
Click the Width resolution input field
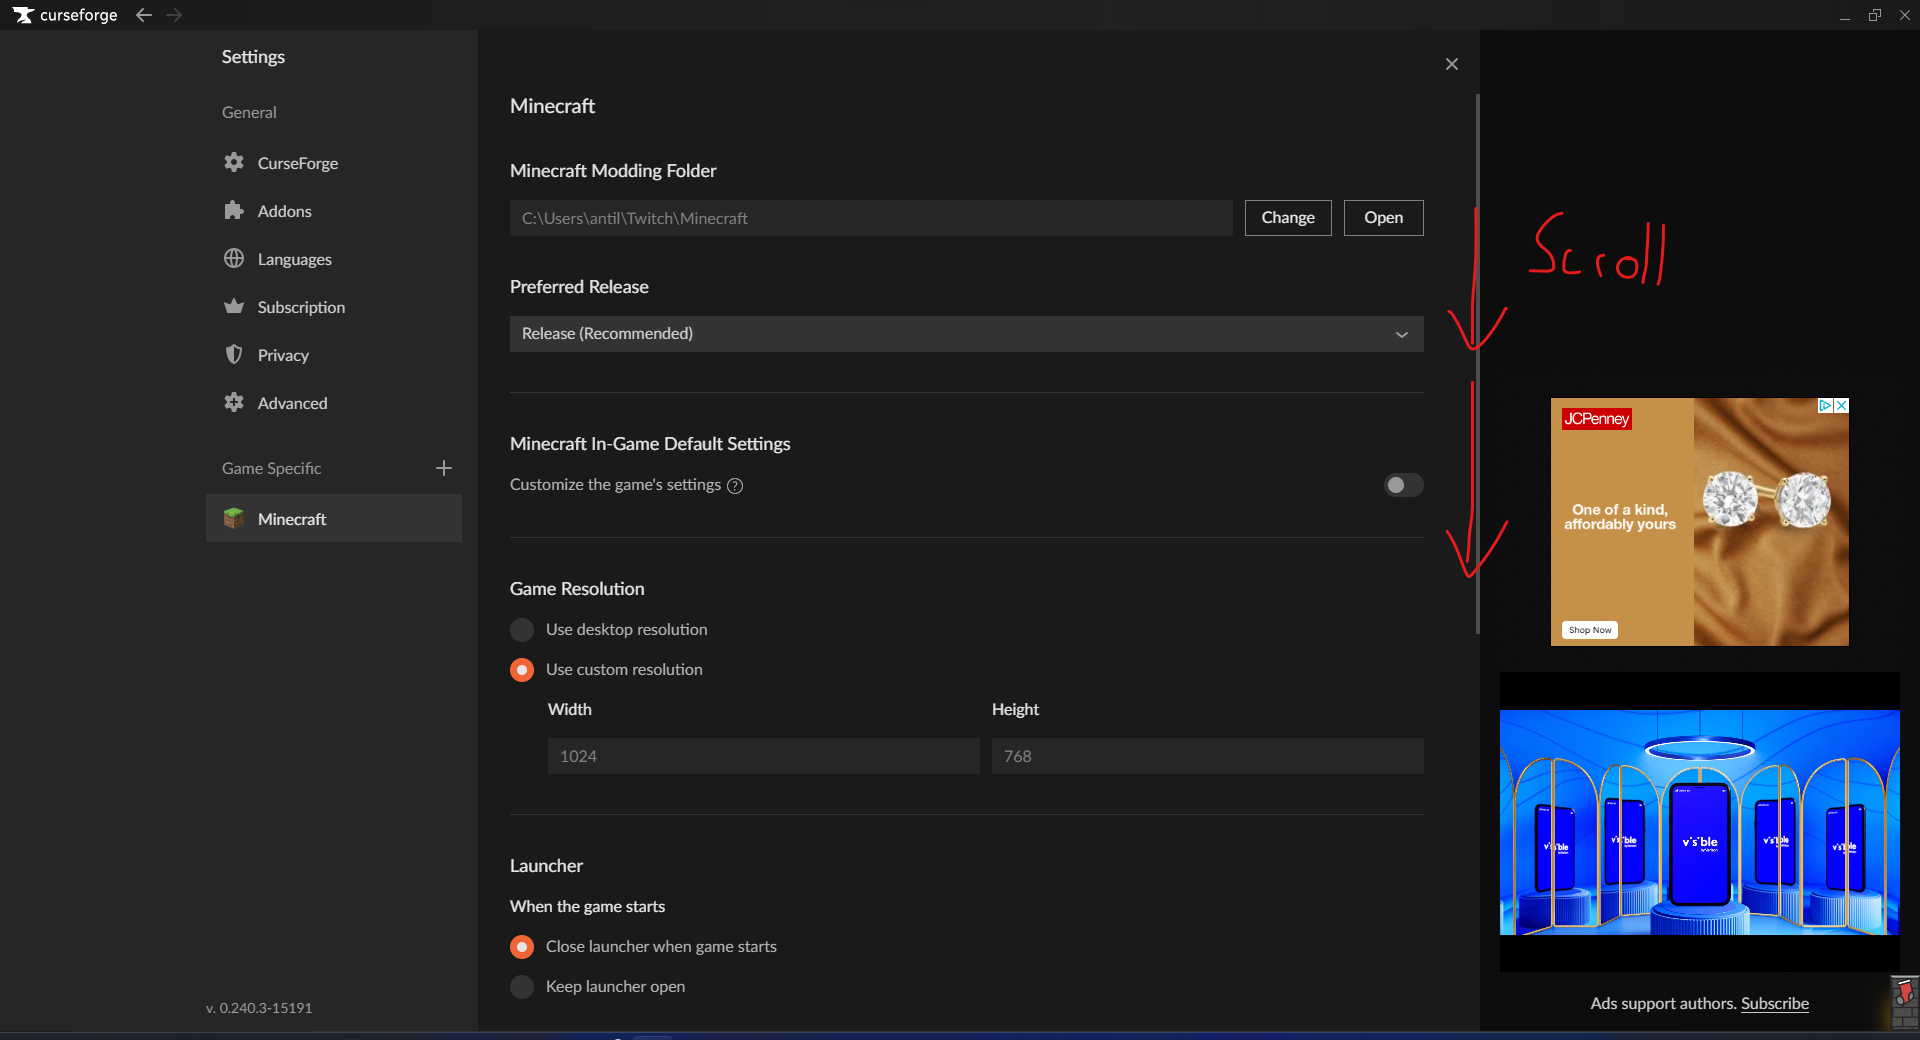[763, 756]
